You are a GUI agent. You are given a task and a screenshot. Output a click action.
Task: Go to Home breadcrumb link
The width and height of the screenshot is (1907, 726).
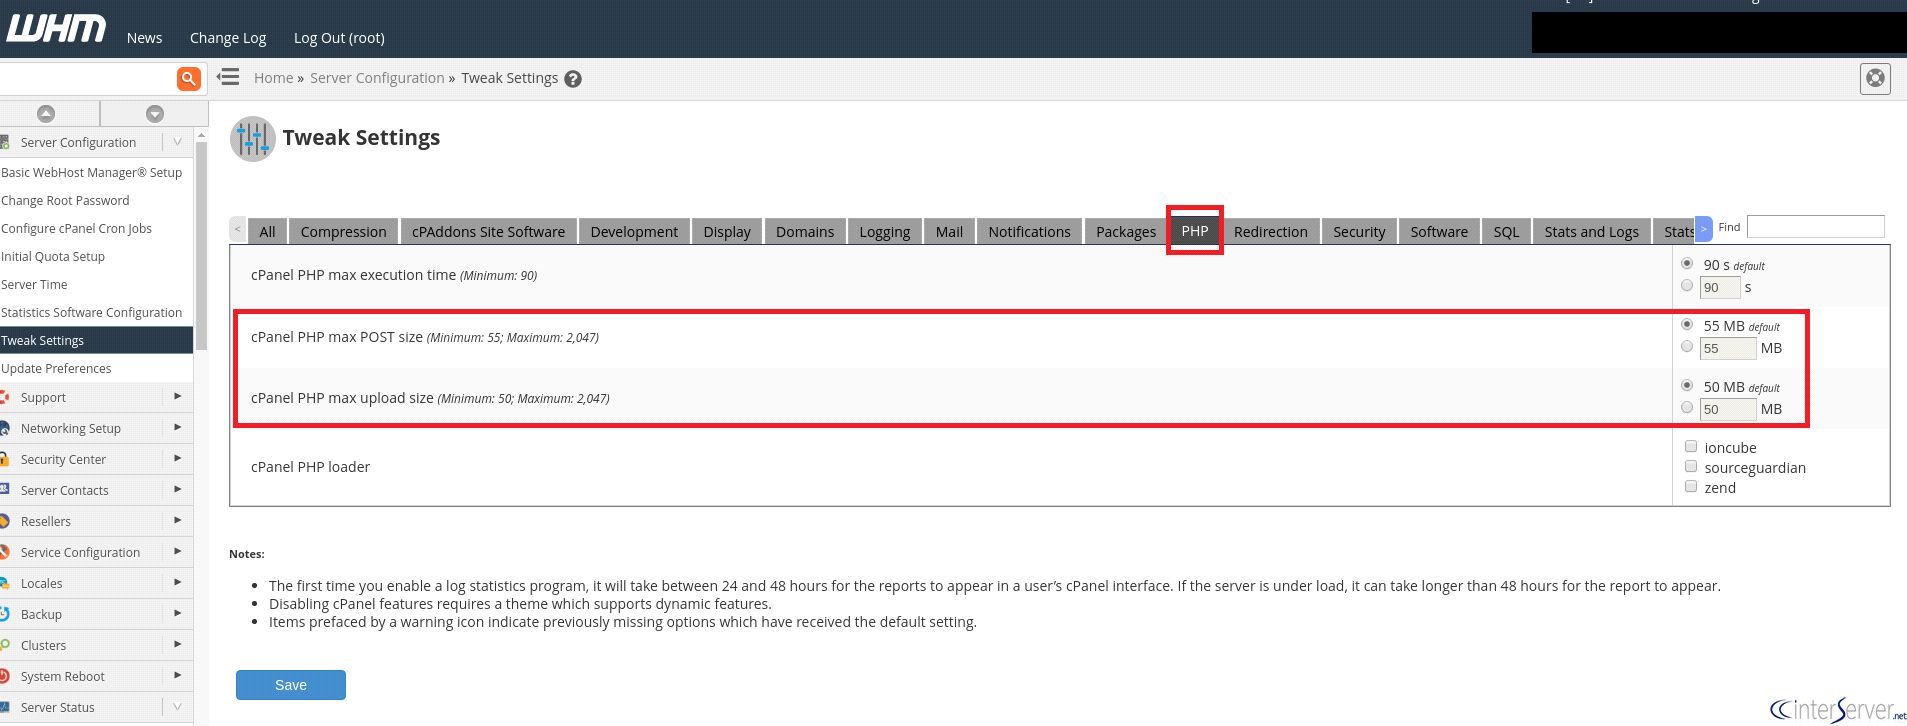(x=273, y=78)
